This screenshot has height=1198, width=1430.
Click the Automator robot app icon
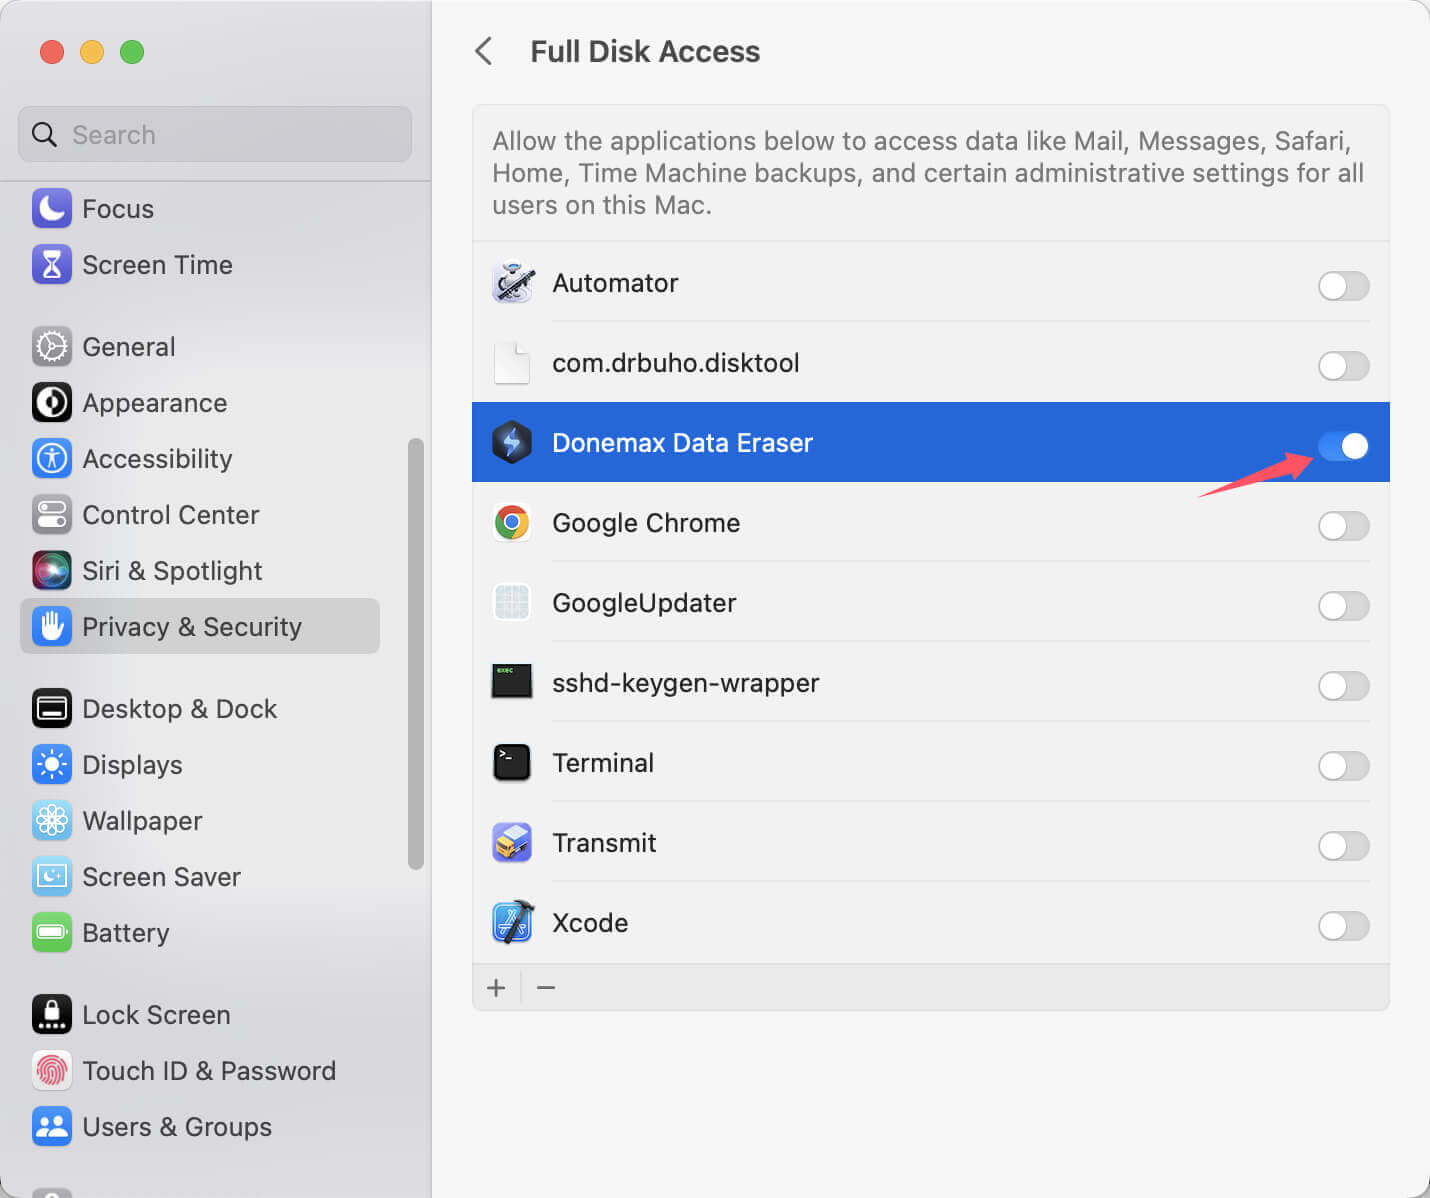click(x=512, y=283)
